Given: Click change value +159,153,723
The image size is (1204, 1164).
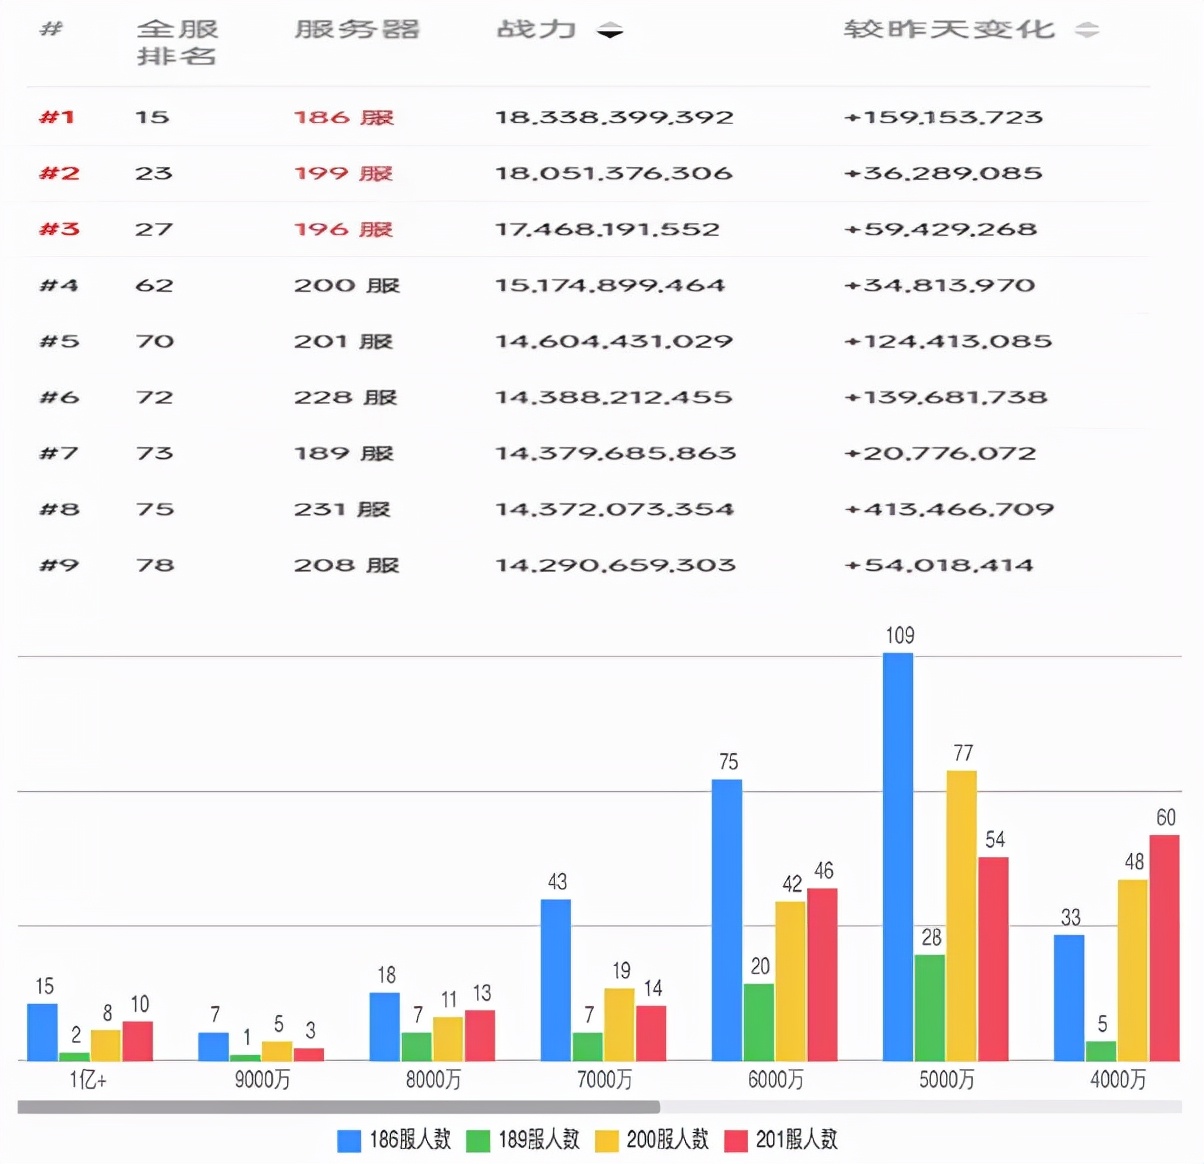Looking at the screenshot, I should (944, 117).
